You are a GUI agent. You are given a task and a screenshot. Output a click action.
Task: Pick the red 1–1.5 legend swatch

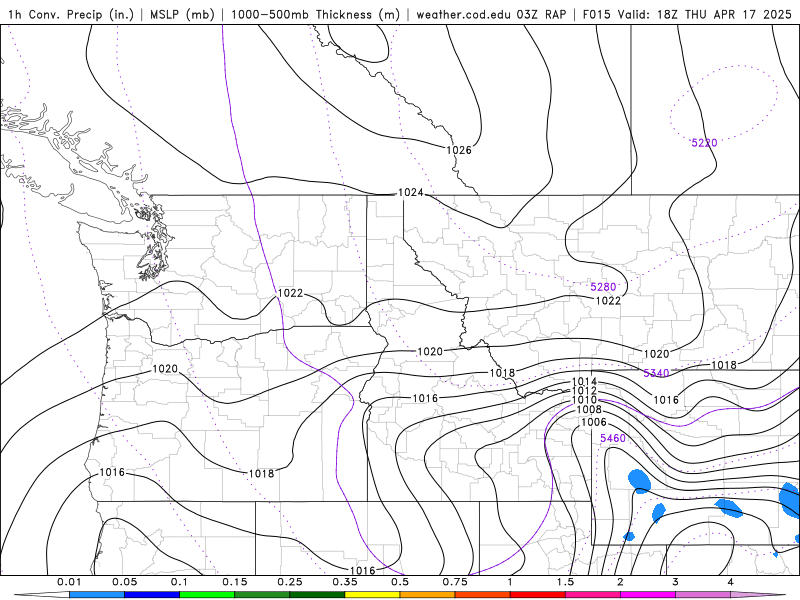pos(538,595)
